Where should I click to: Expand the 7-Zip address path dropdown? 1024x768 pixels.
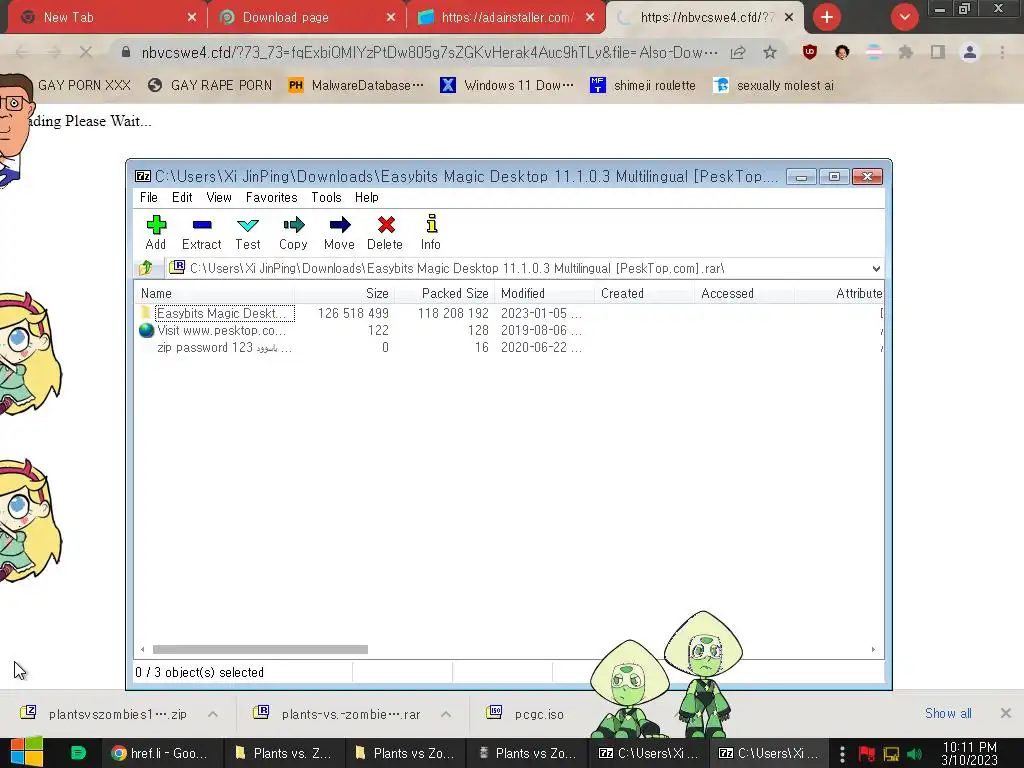point(876,268)
